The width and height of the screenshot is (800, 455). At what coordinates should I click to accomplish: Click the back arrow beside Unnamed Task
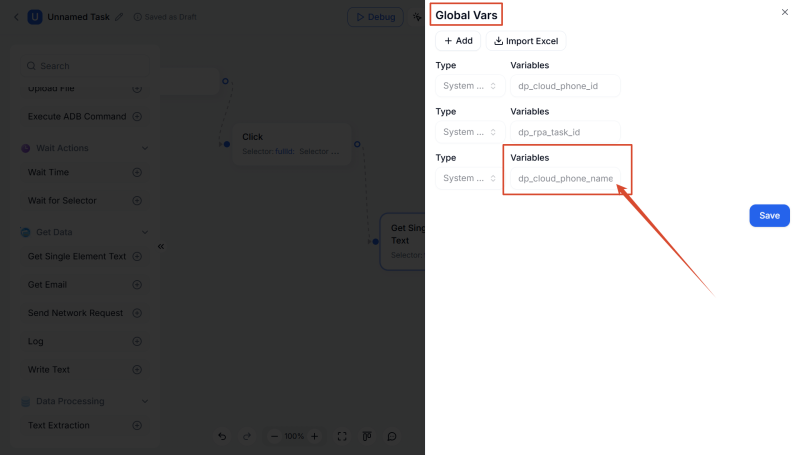point(16,17)
